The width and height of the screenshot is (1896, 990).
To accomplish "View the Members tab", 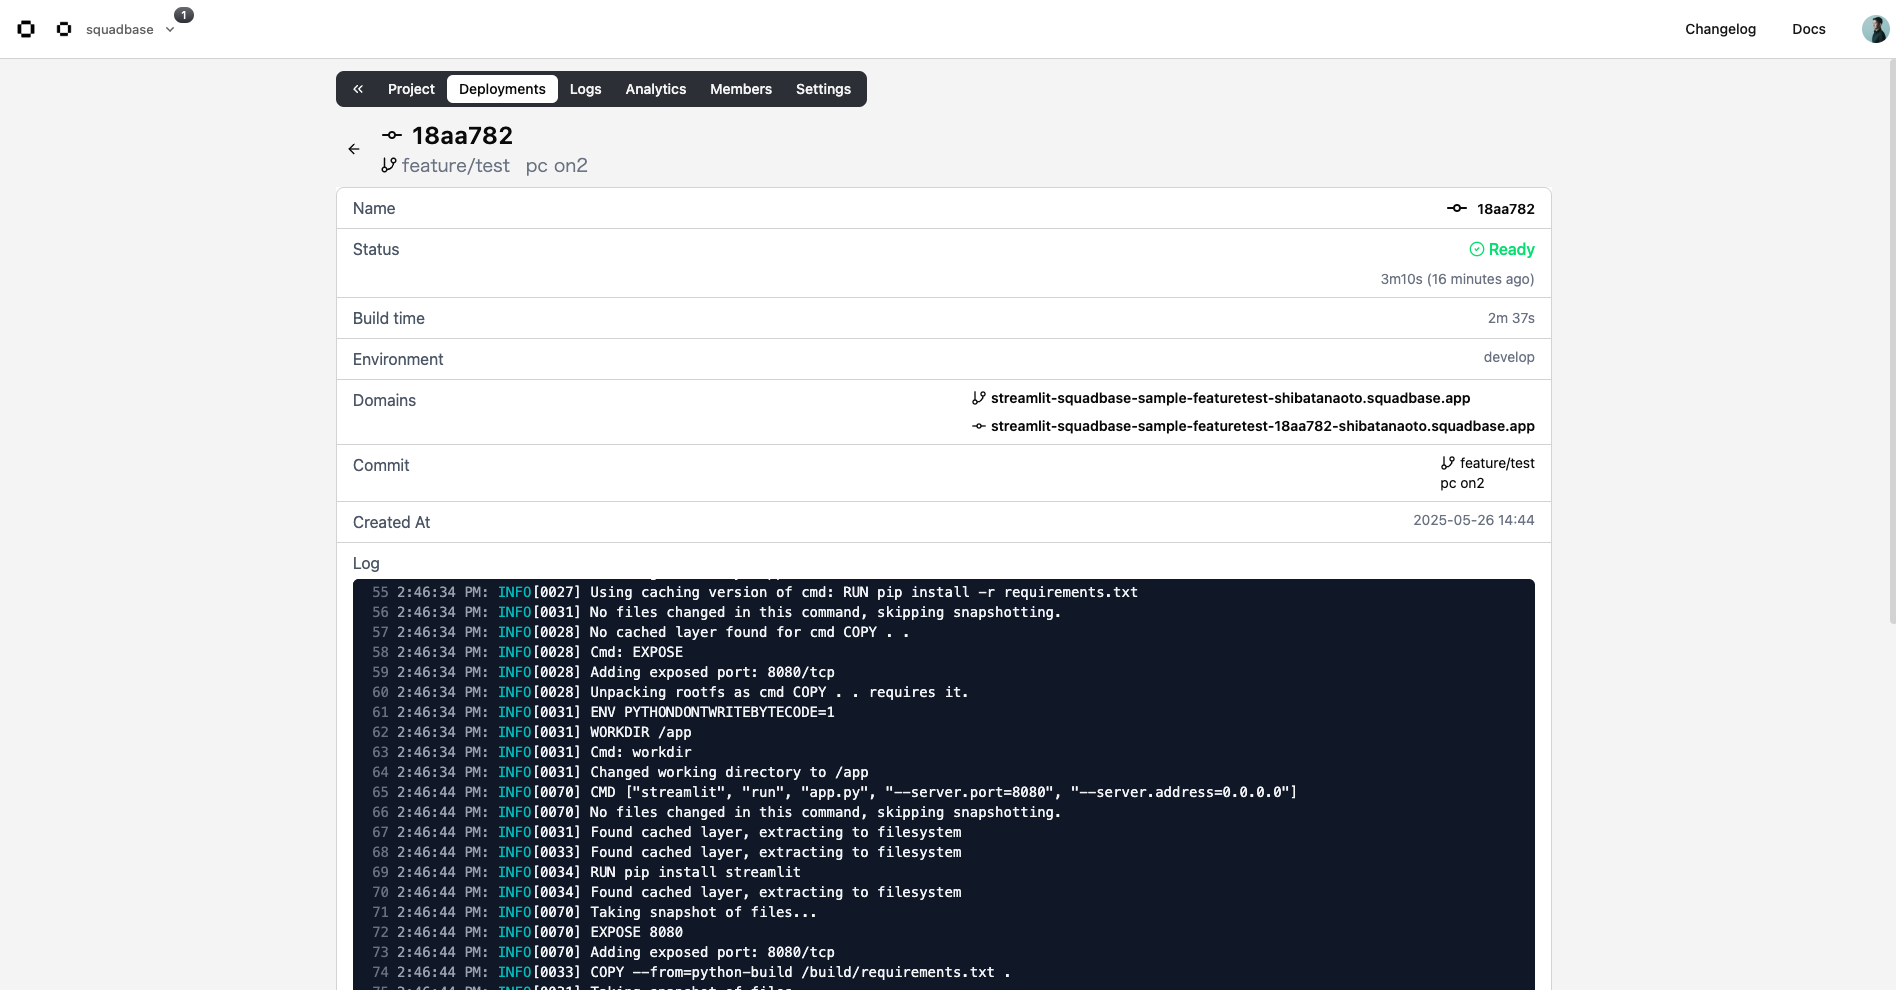I will tap(741, 89).
